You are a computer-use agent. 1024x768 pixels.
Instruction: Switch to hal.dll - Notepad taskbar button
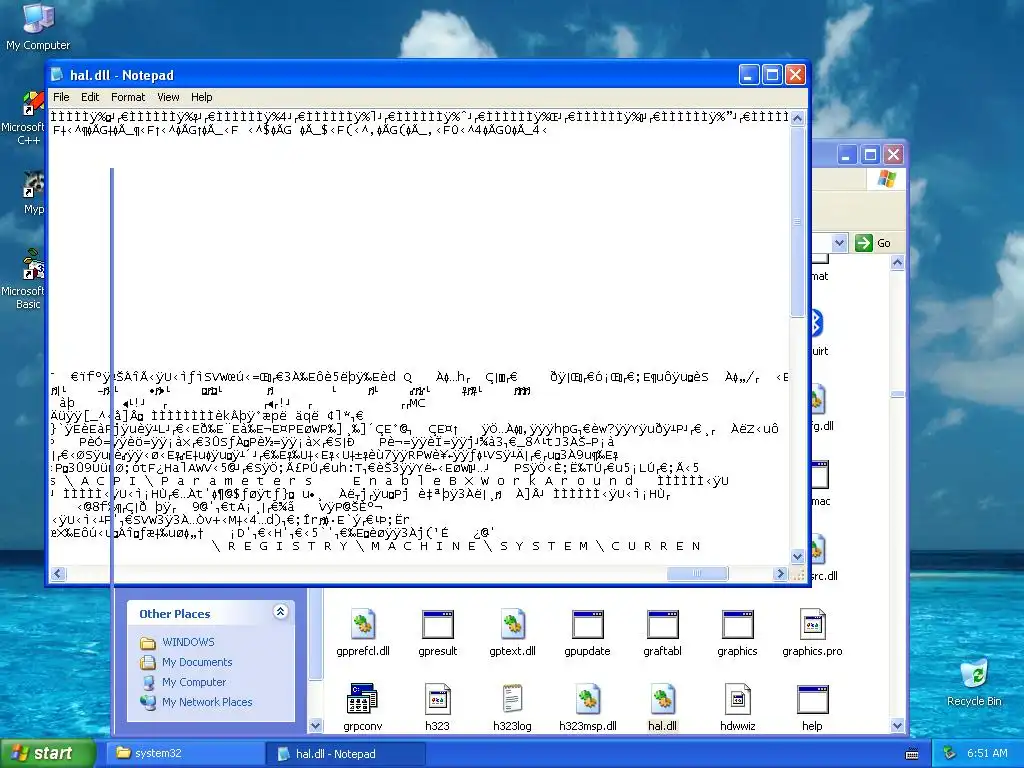pyautogui.click(x=345, y=754)
